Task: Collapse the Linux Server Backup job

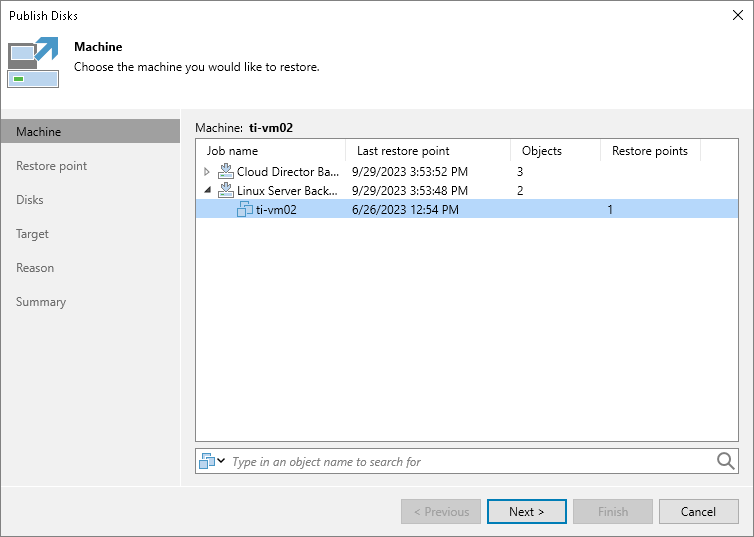Action: [207, 190]
